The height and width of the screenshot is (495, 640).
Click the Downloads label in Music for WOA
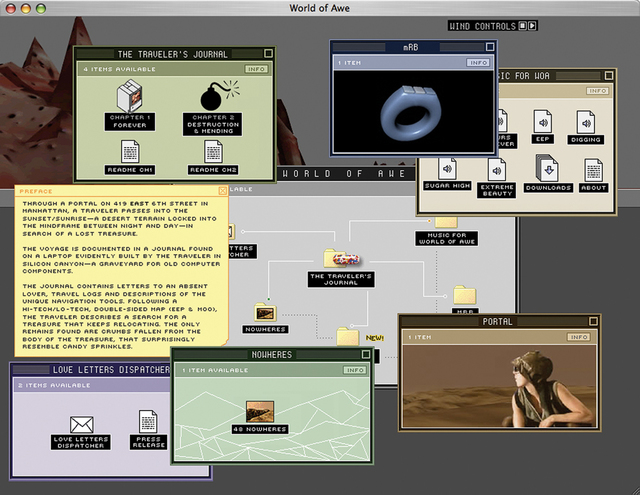(548, 188)
